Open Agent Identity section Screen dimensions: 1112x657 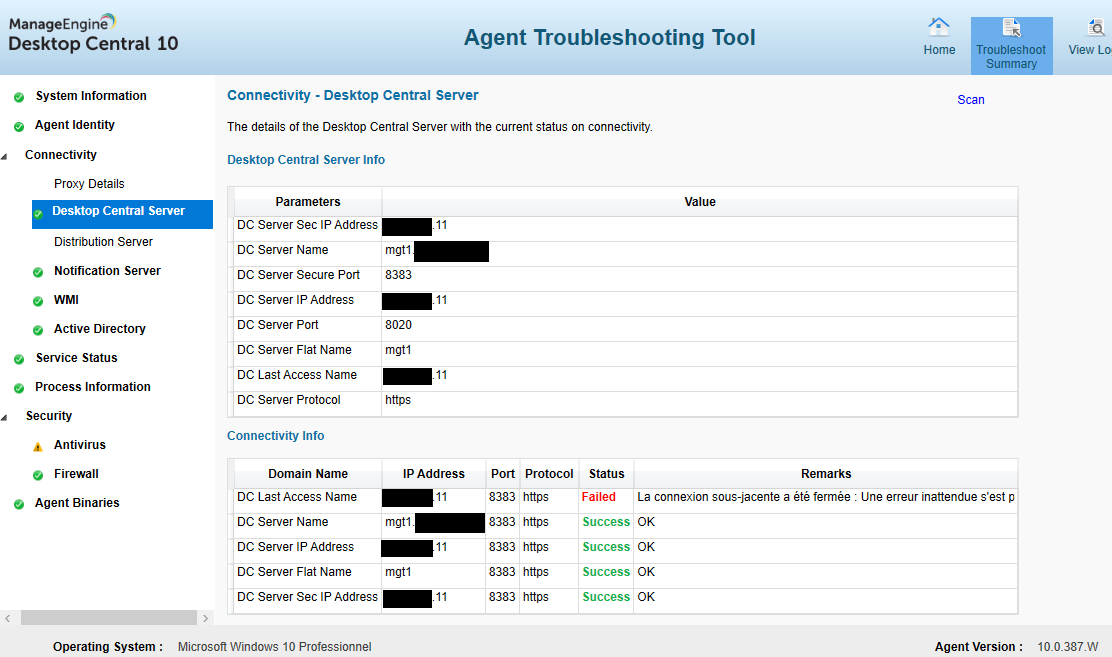pos(74,125)
